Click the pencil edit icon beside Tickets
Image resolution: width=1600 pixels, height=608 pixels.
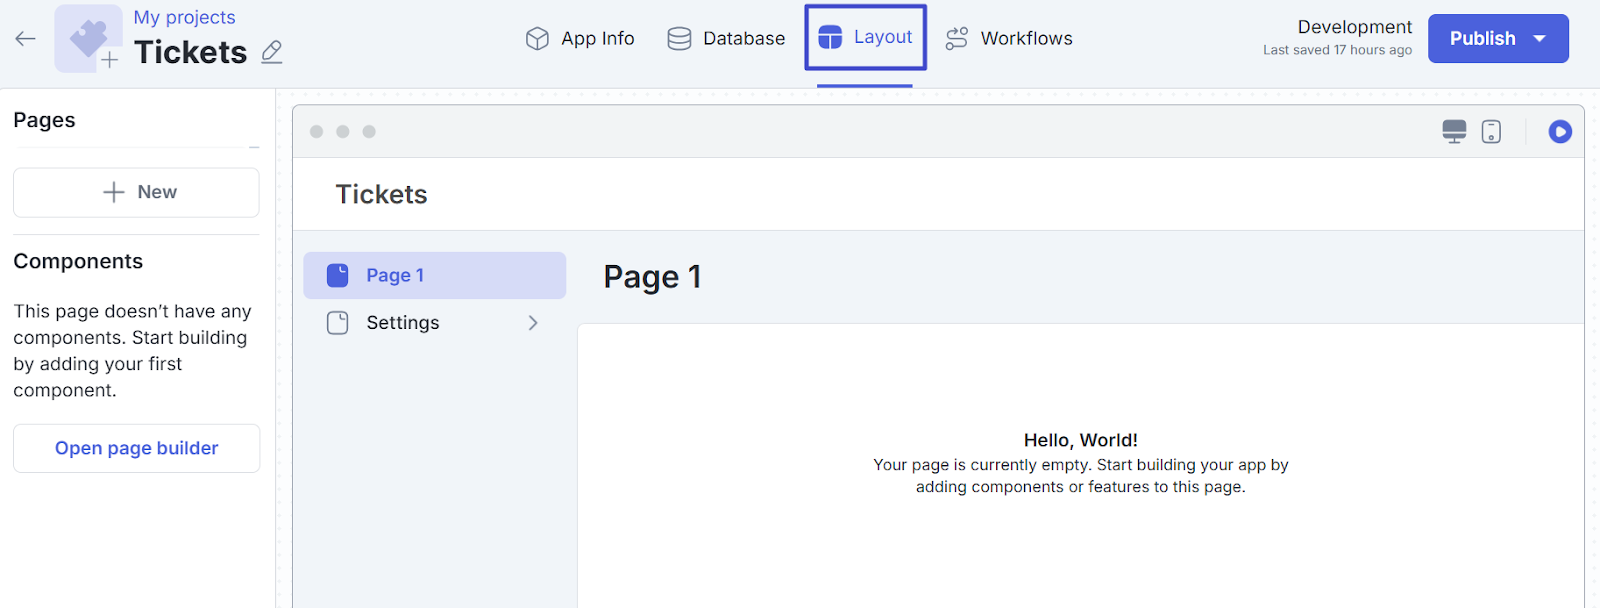pyautogui.click(x=271, y=52)
